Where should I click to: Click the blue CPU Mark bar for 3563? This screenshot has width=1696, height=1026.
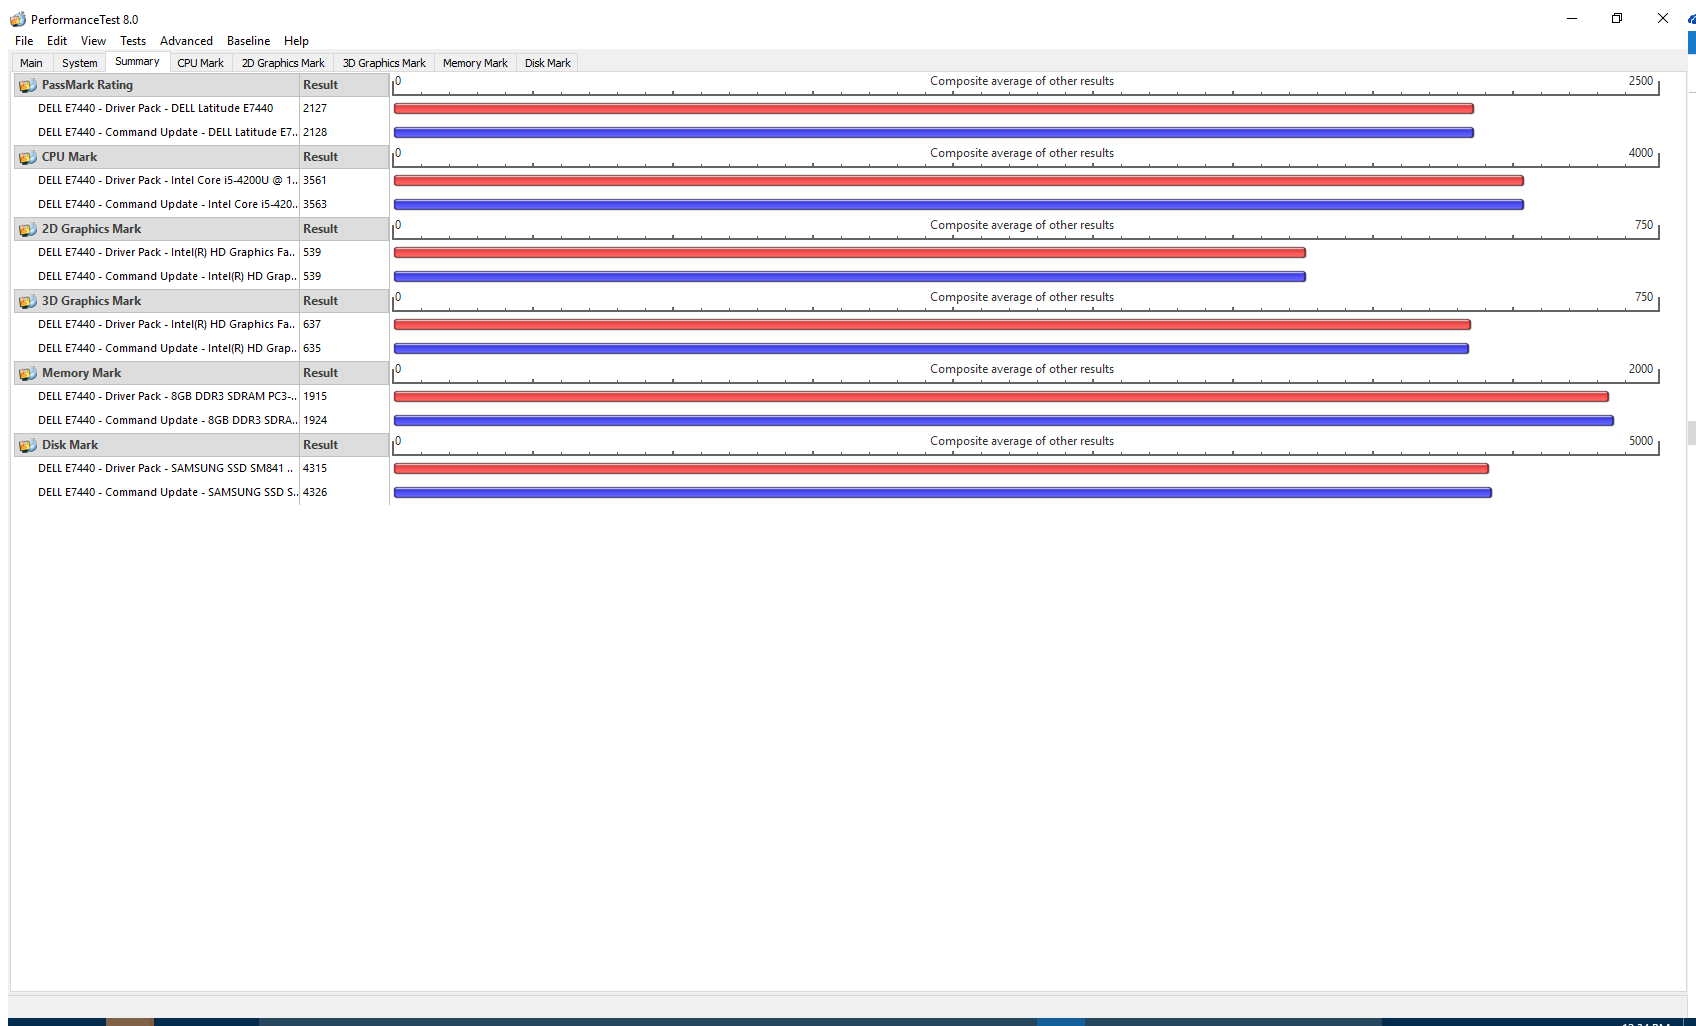[959, 204]
